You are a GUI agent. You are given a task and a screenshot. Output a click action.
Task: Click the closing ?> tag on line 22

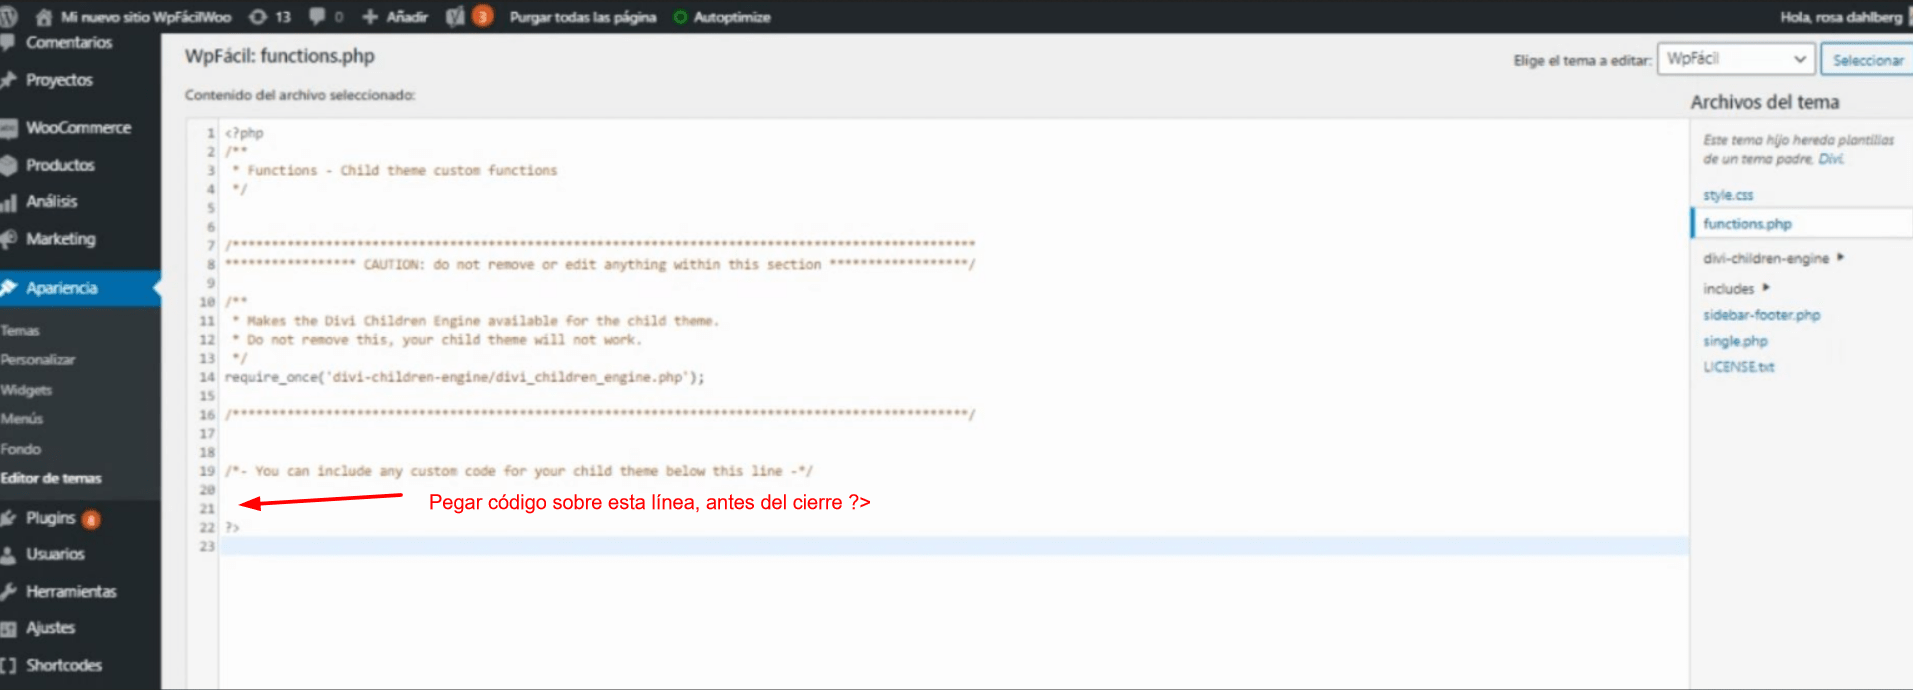coord(232,527)
